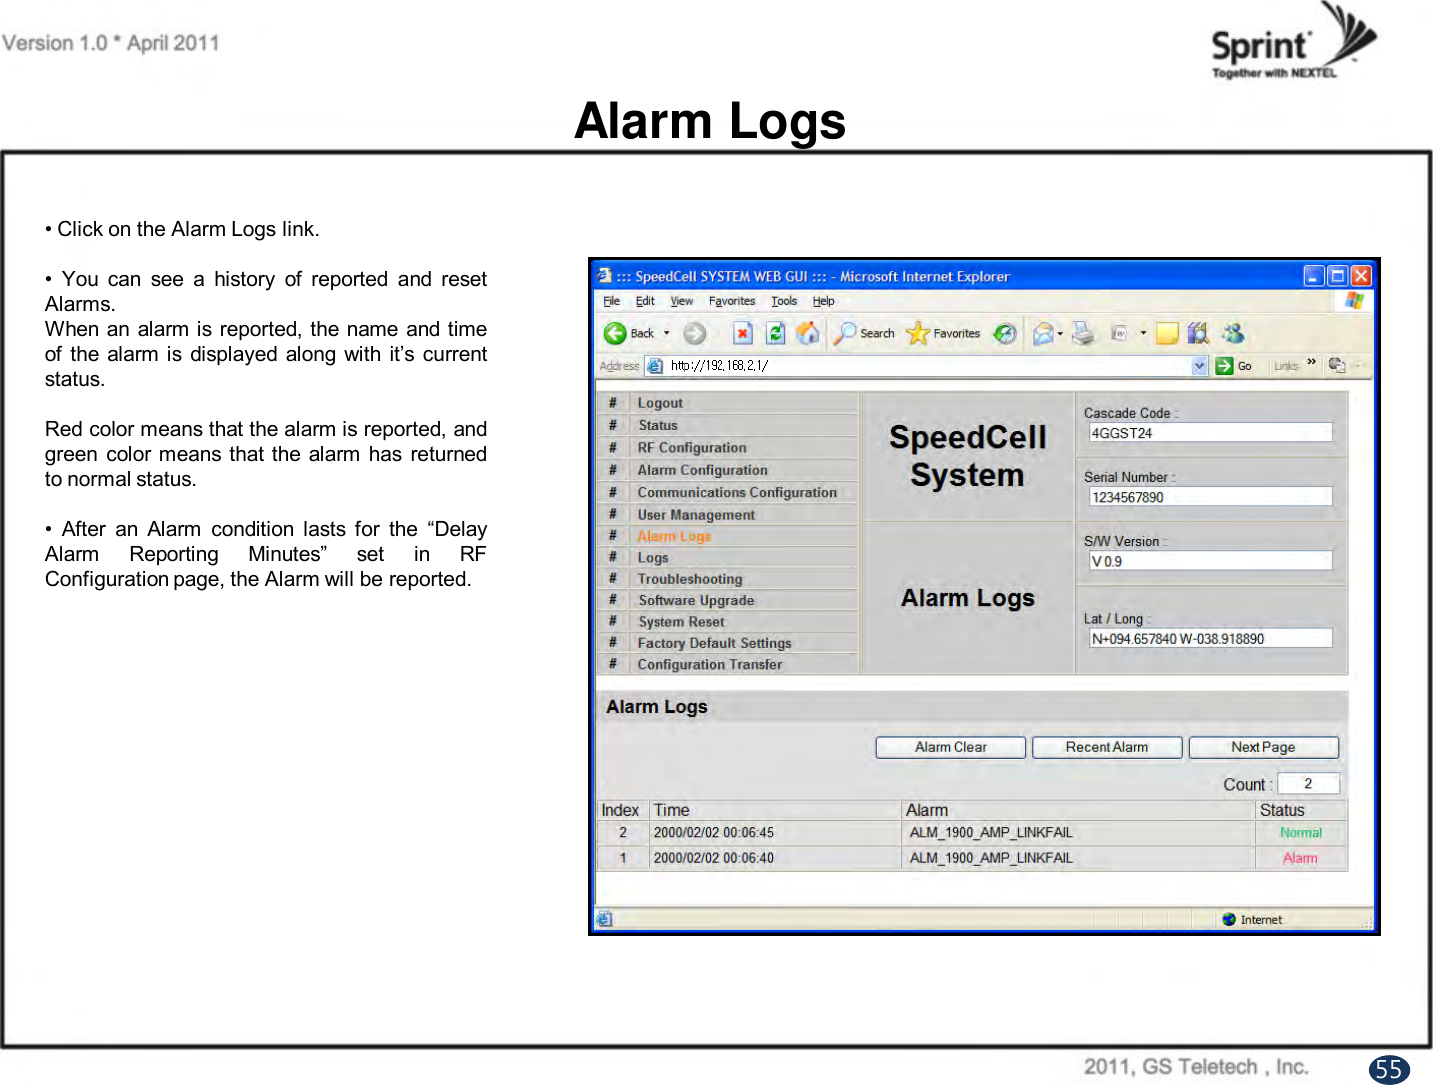The height and width of the screenshot is (1085, 1433).
Task: Open System Reset link
Action: tap(681, 622)
